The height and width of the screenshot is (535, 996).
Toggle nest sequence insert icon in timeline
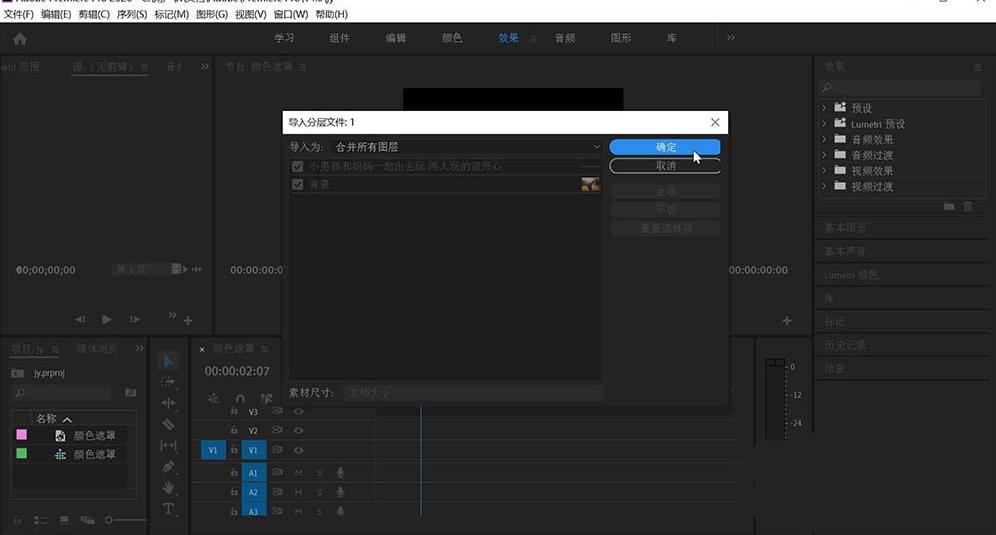coord(213,398)
